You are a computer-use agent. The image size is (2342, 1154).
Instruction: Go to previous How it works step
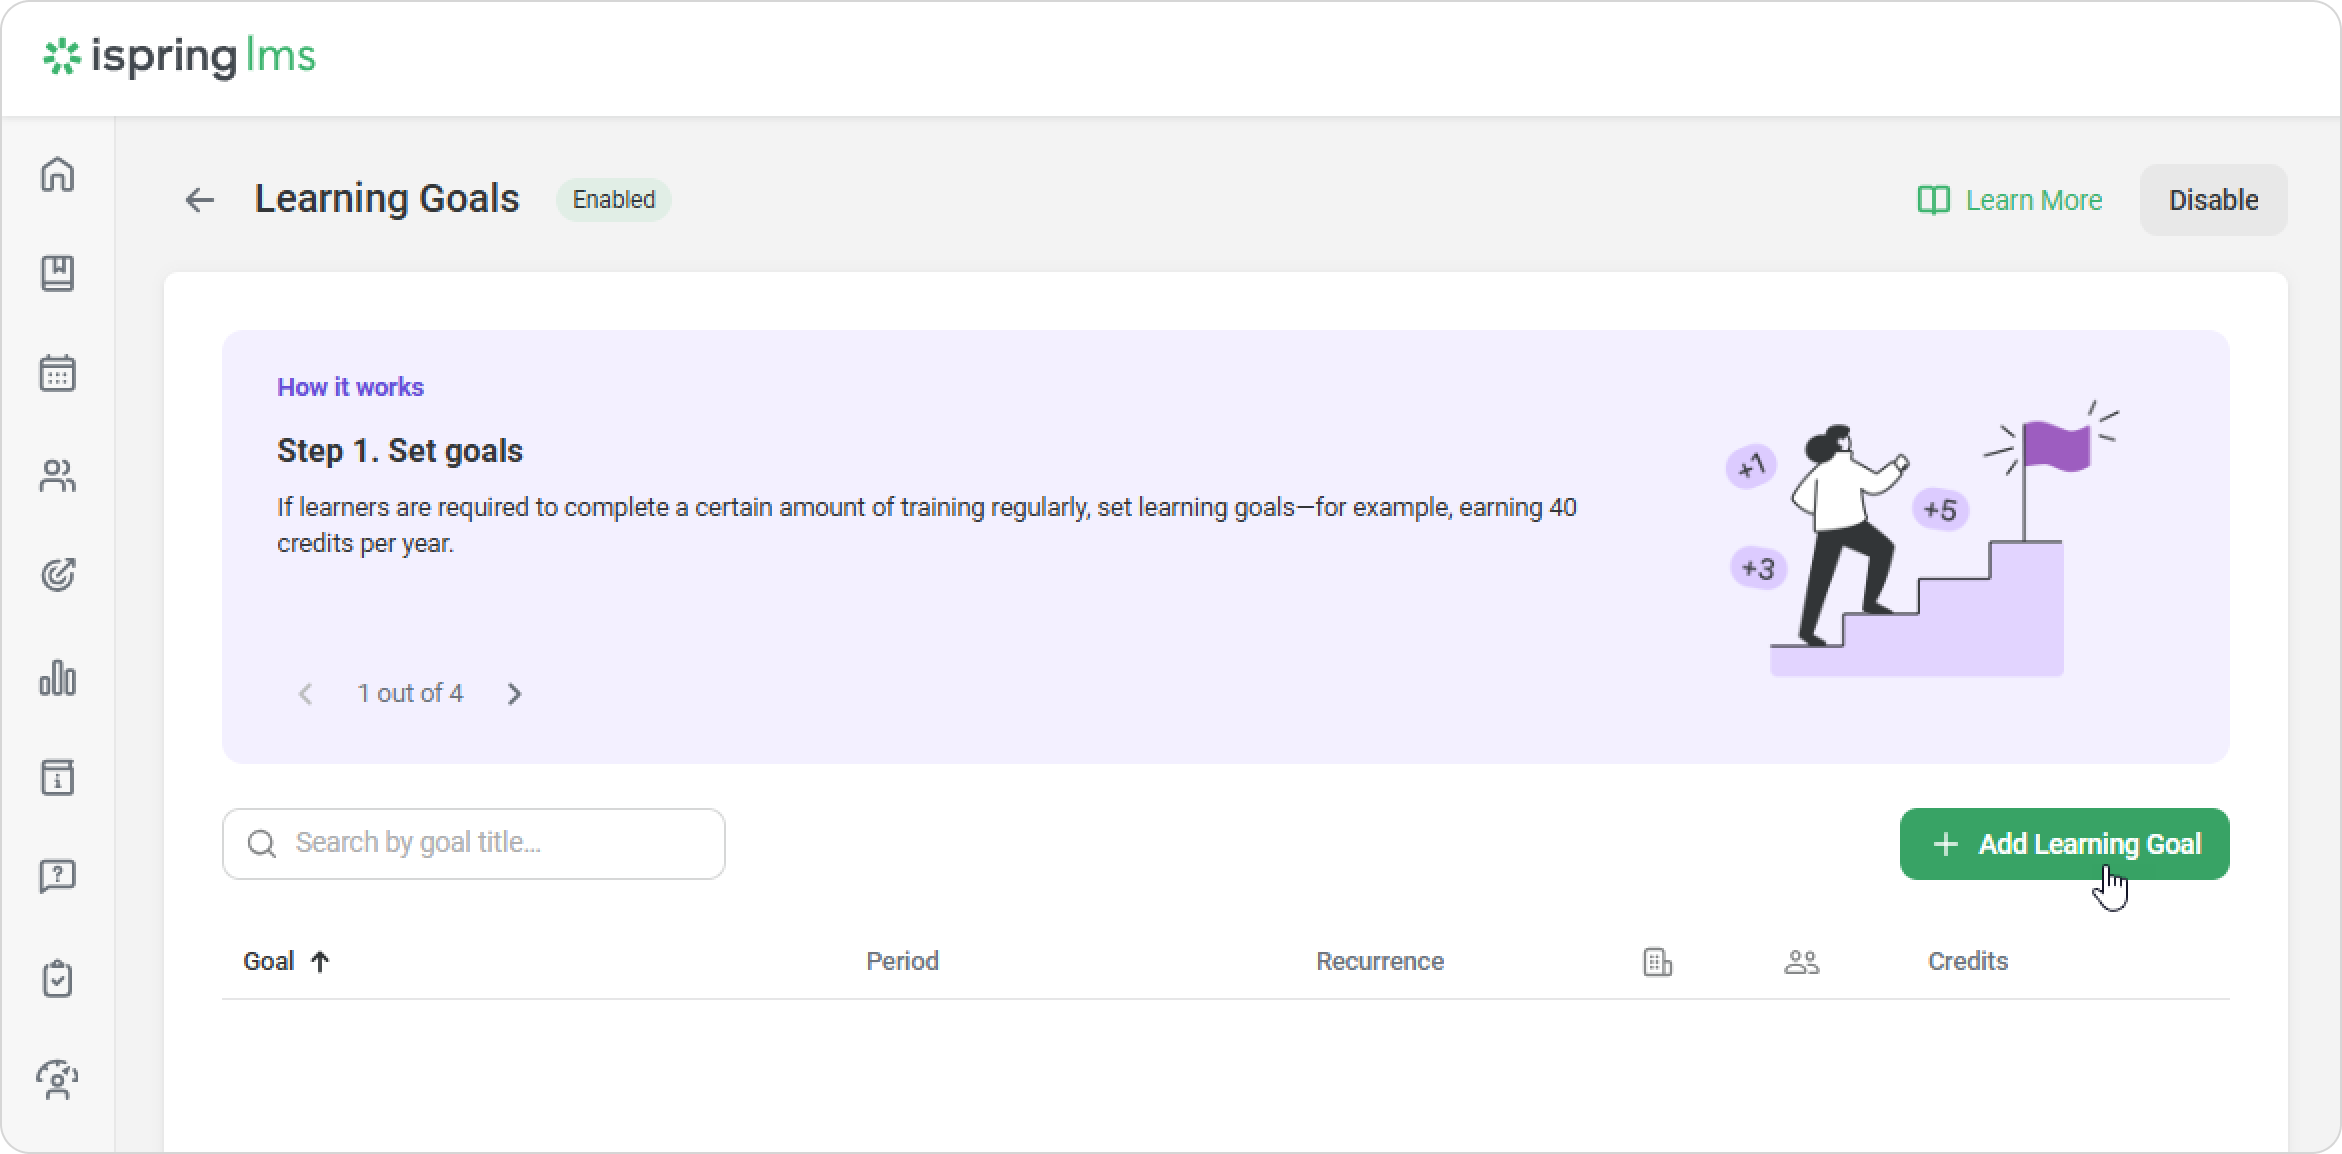tap(306, 694)
